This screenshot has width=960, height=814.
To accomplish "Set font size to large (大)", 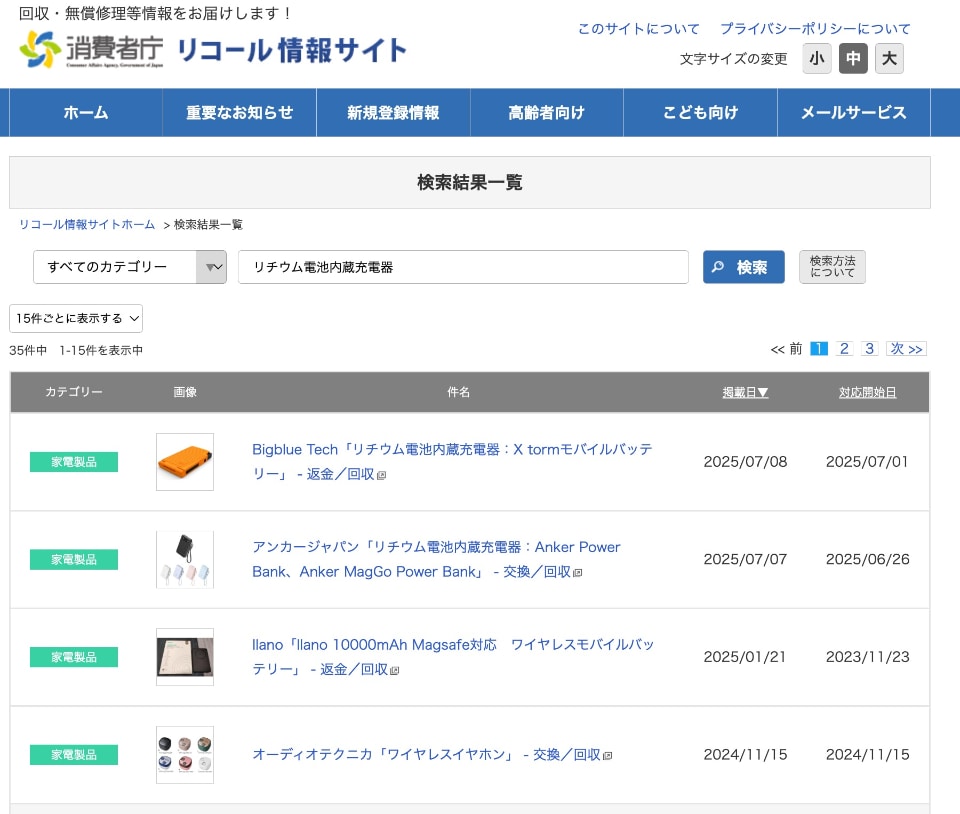I will point(889,59).
